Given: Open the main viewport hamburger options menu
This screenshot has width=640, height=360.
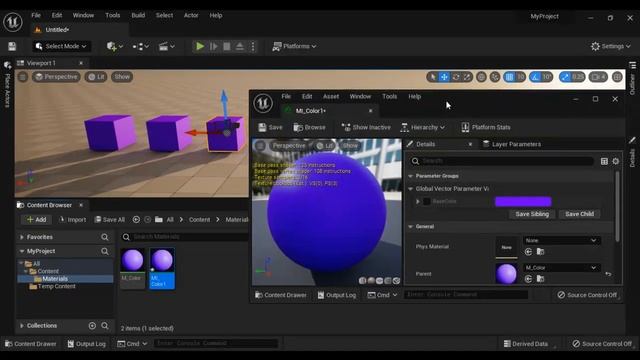Looking at the screenshot, I should [23, 77].
